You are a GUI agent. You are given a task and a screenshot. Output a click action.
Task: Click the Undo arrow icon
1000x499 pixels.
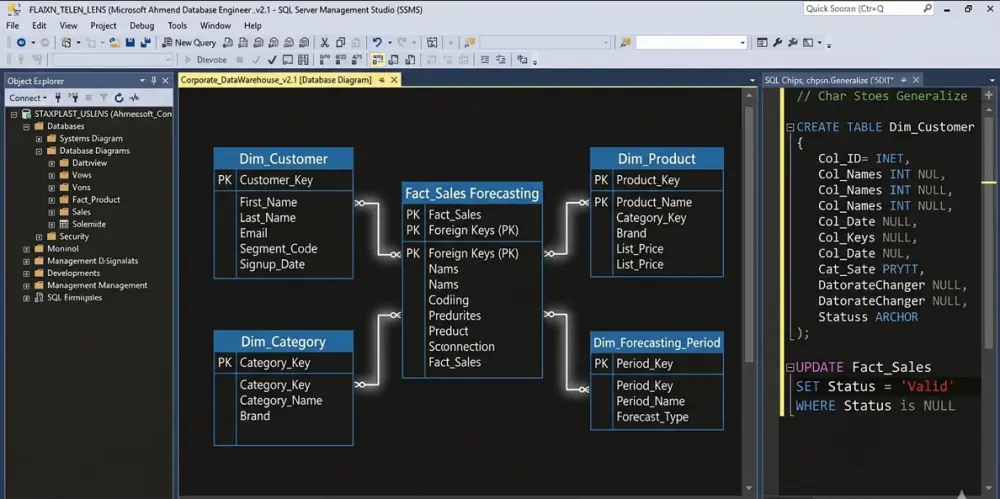pos(376,43)
